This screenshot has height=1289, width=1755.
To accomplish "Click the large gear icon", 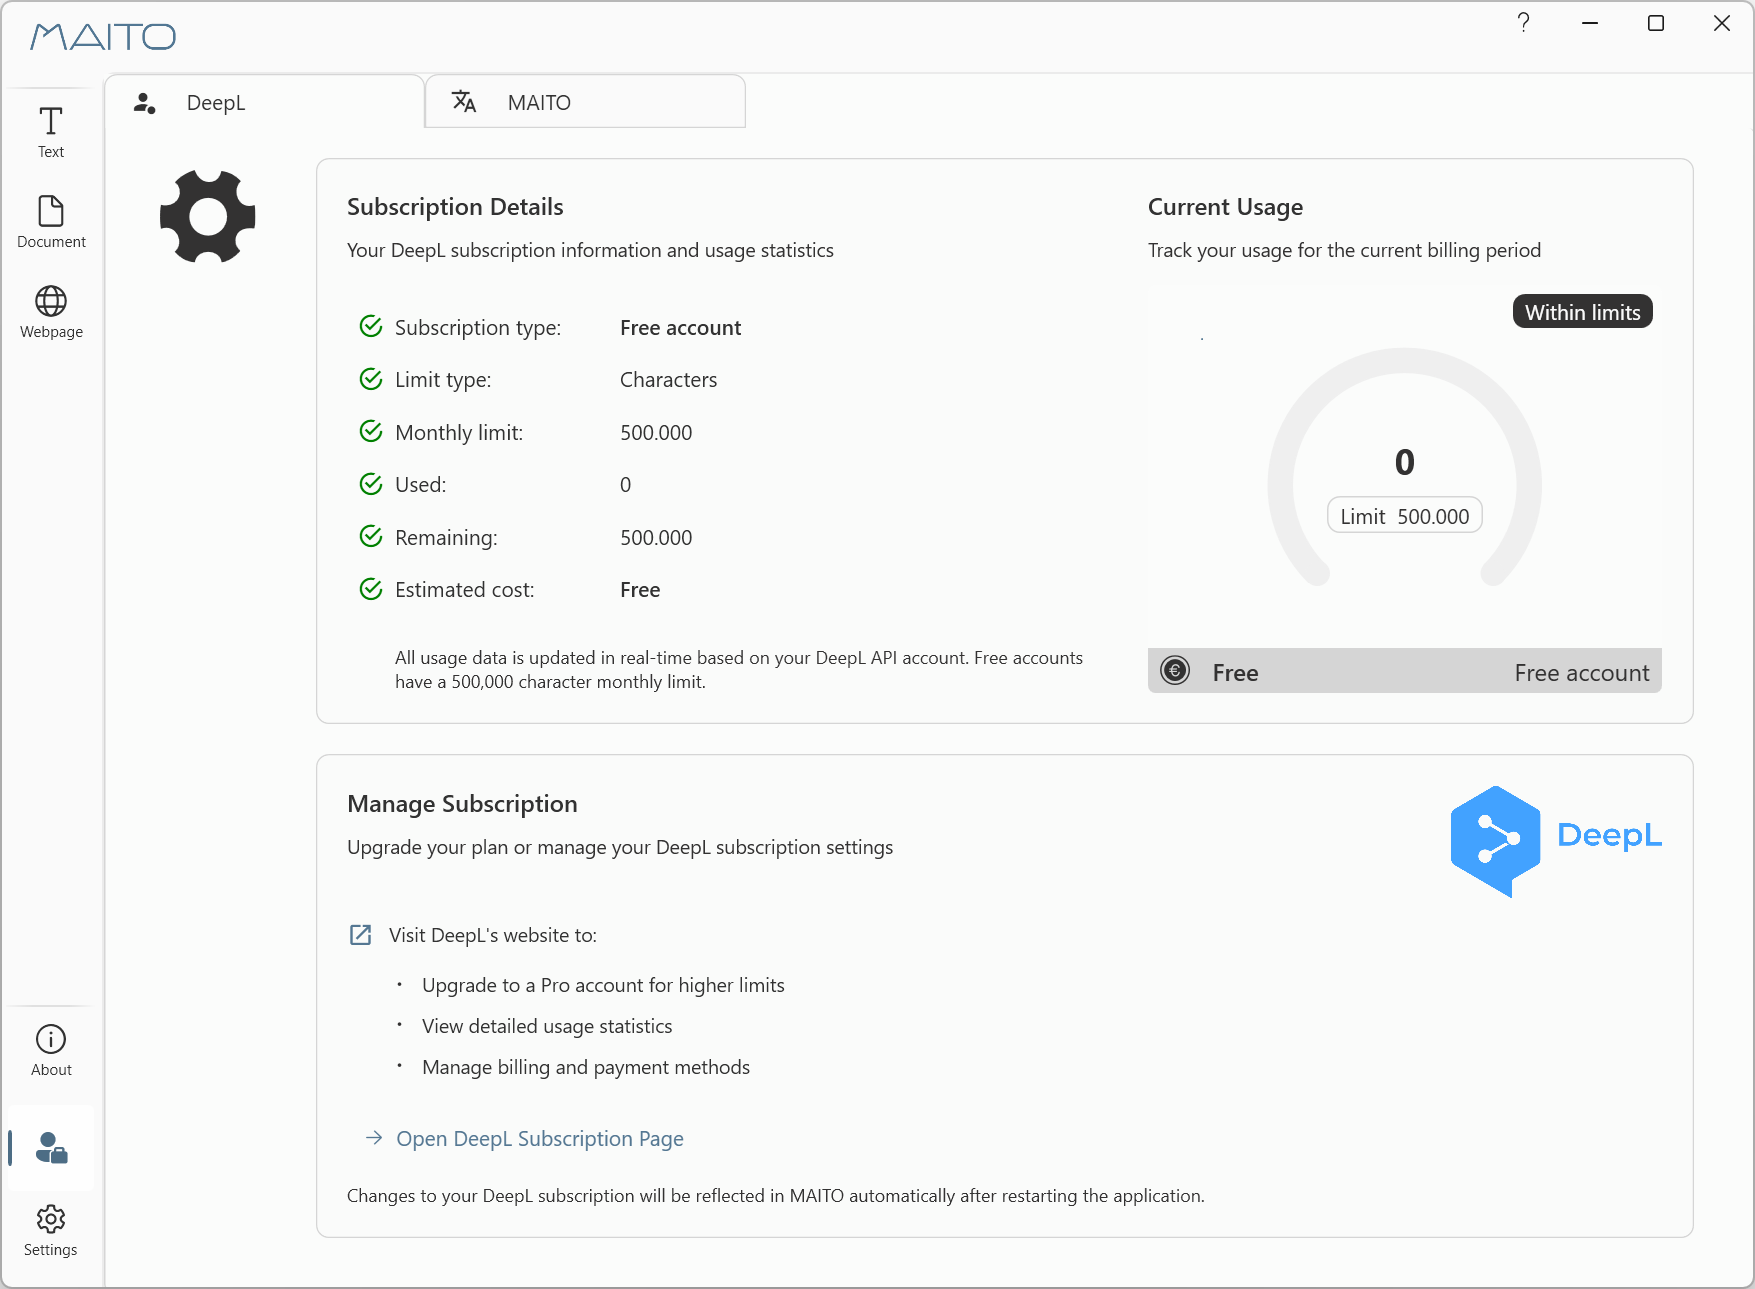I will 208,217.
